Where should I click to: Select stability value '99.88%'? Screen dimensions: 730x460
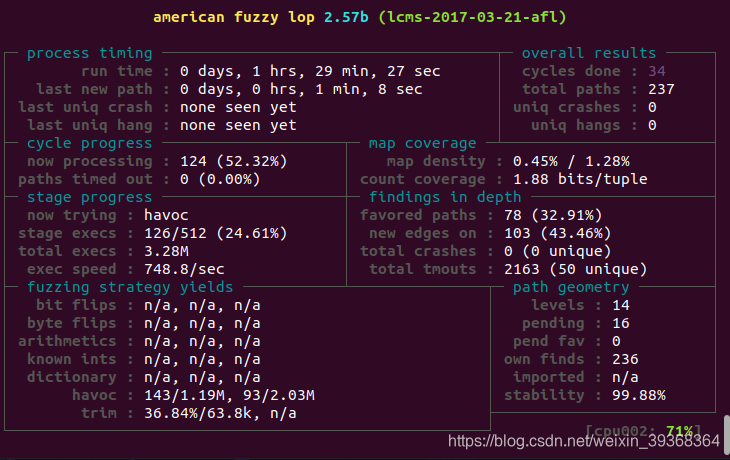pos(639,395)
